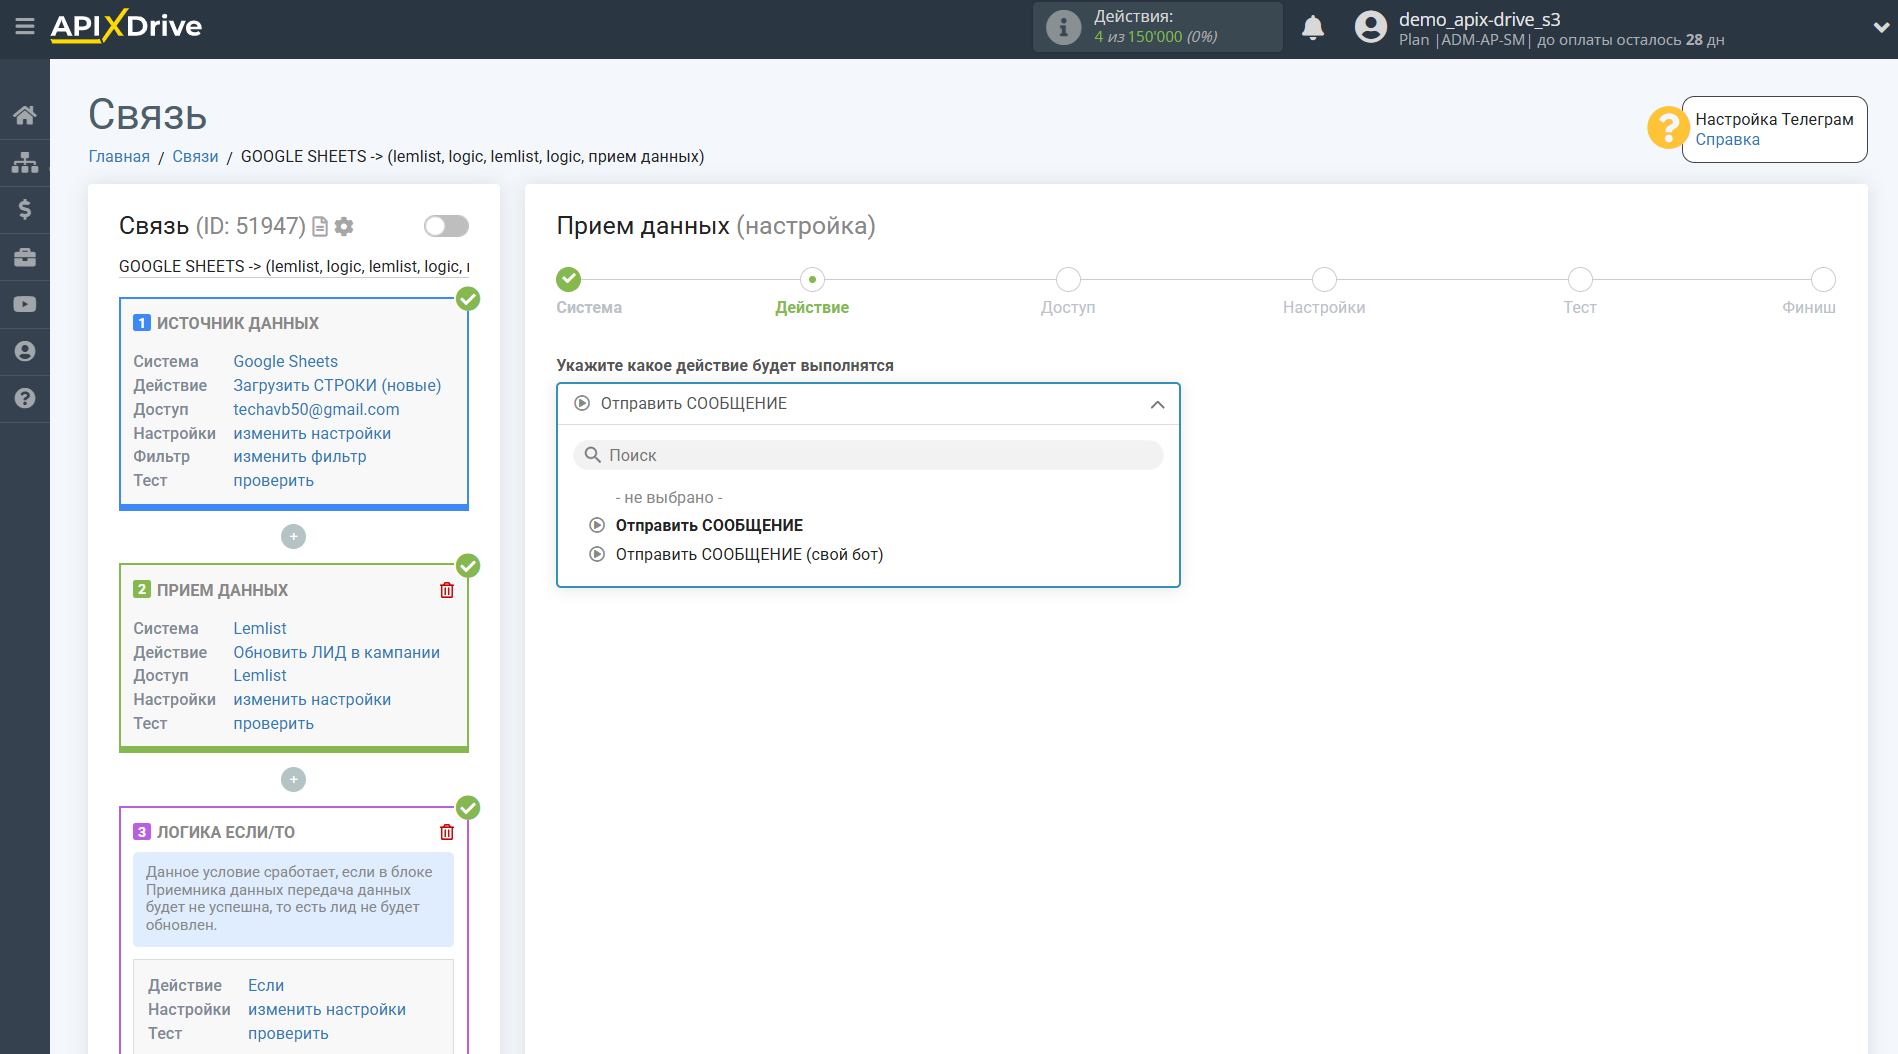Go to Действие step
This screenshot has height=1054, width=1898.
(812, 279)
